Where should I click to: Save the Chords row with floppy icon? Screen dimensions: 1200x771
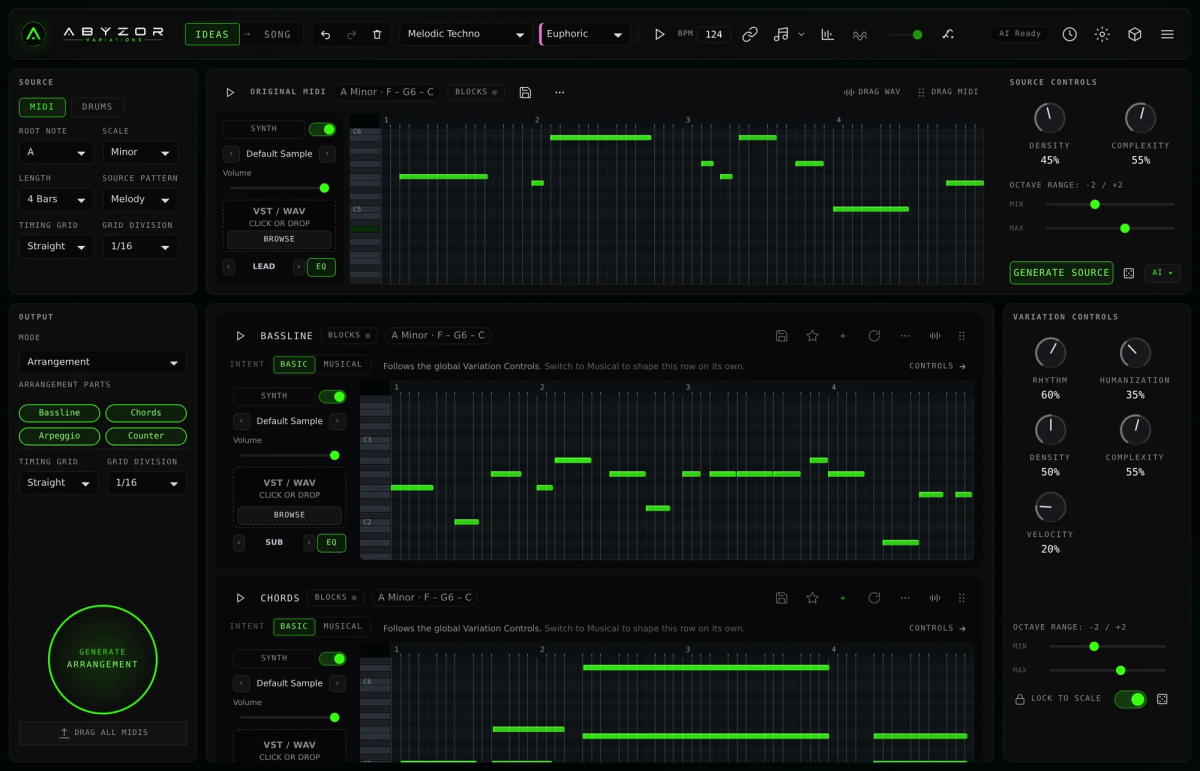click(782, 598)
